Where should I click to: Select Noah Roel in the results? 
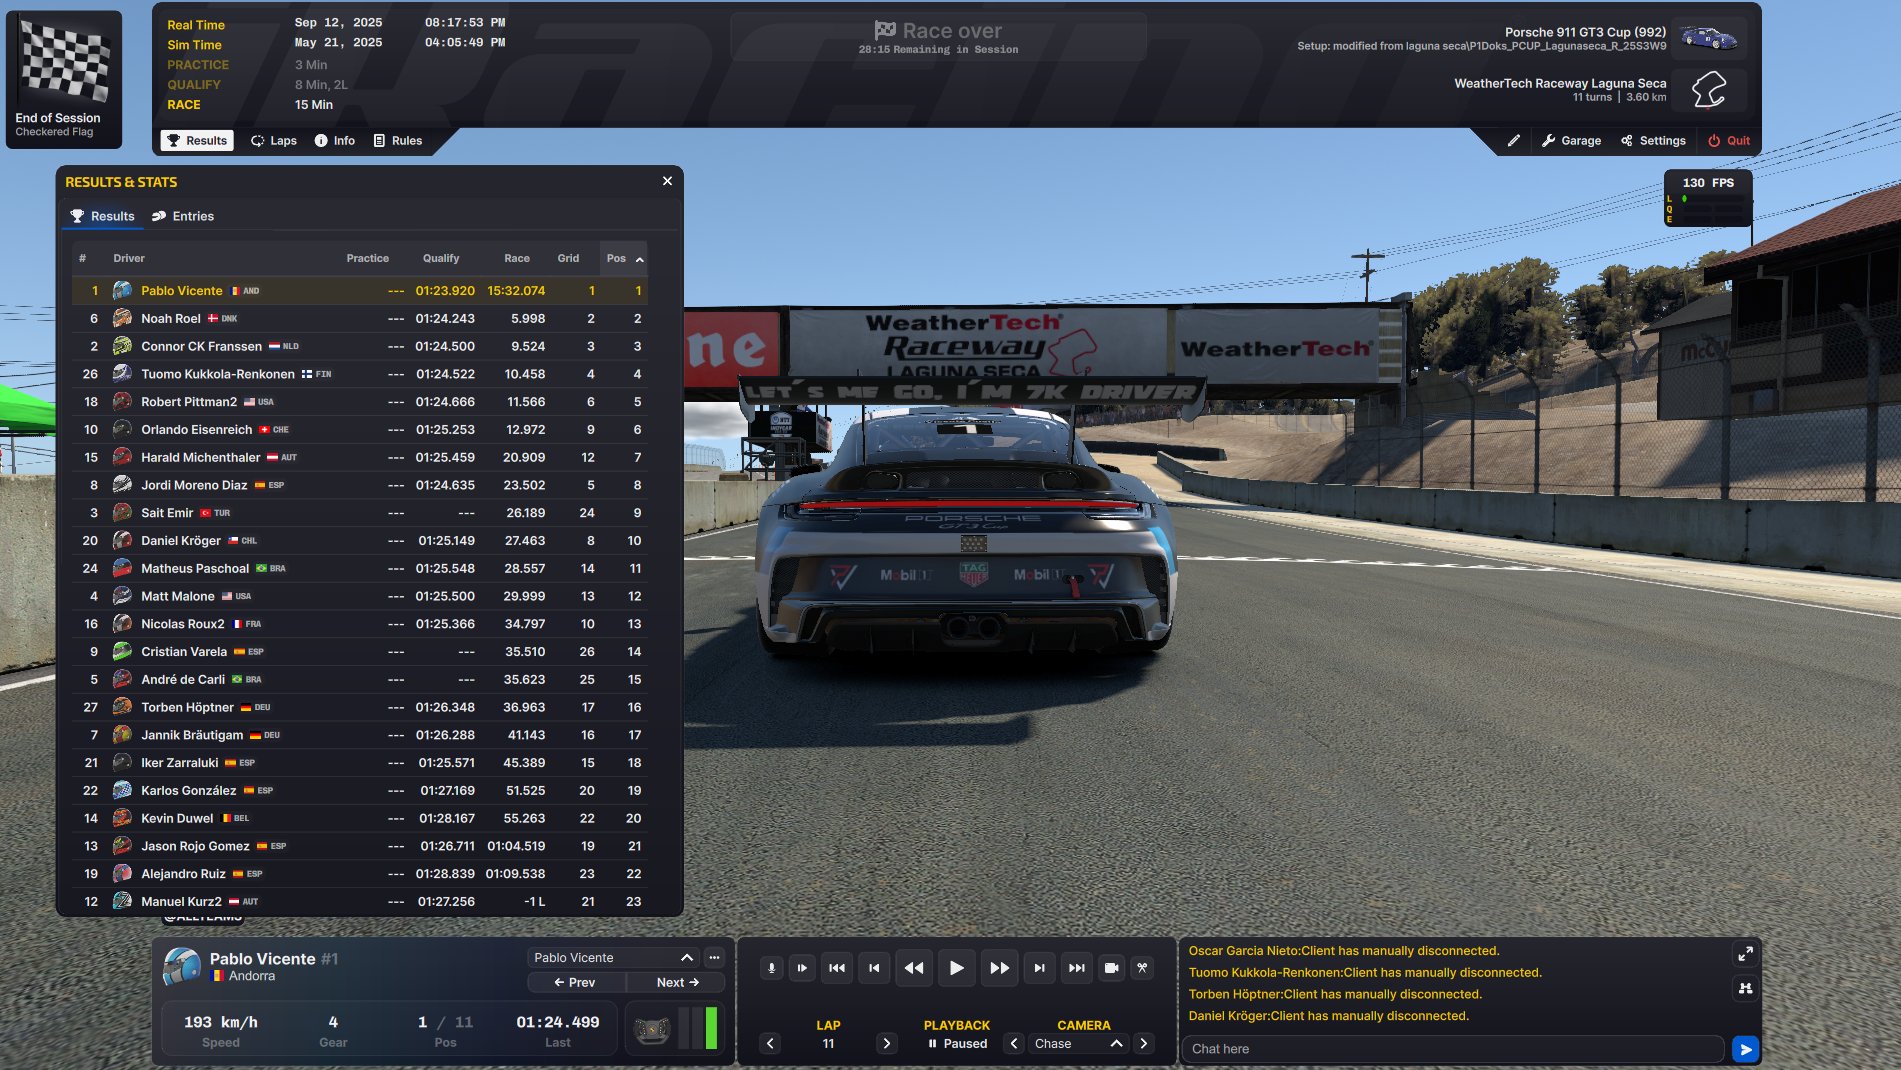tap(360, 319)
